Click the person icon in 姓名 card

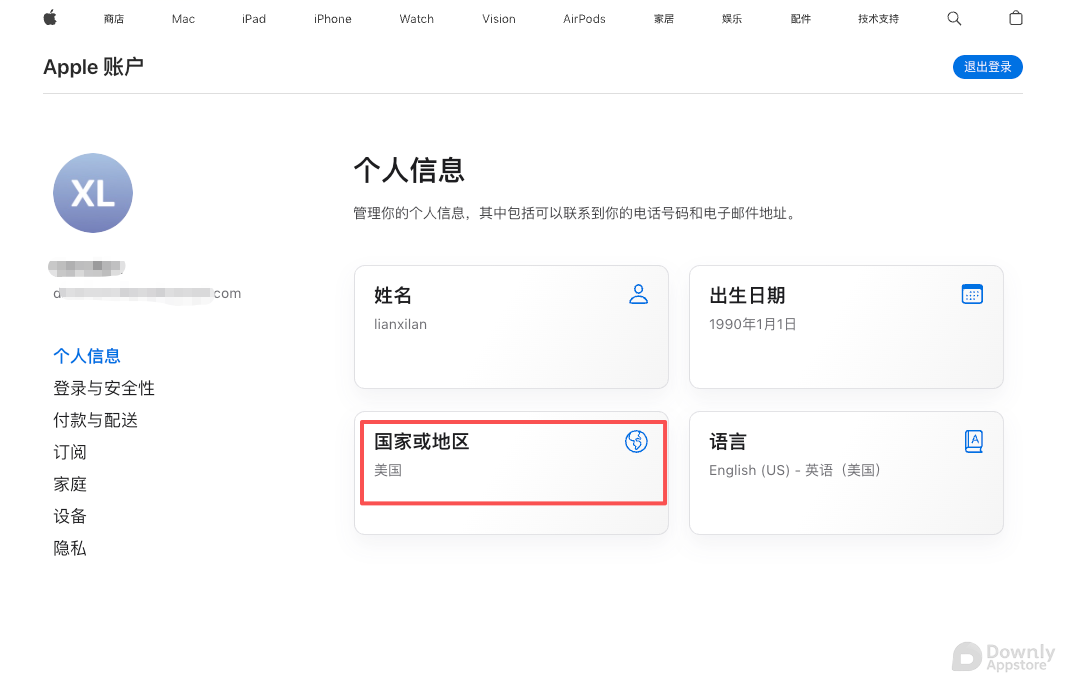pyautogui.click(x=638, y=294)
